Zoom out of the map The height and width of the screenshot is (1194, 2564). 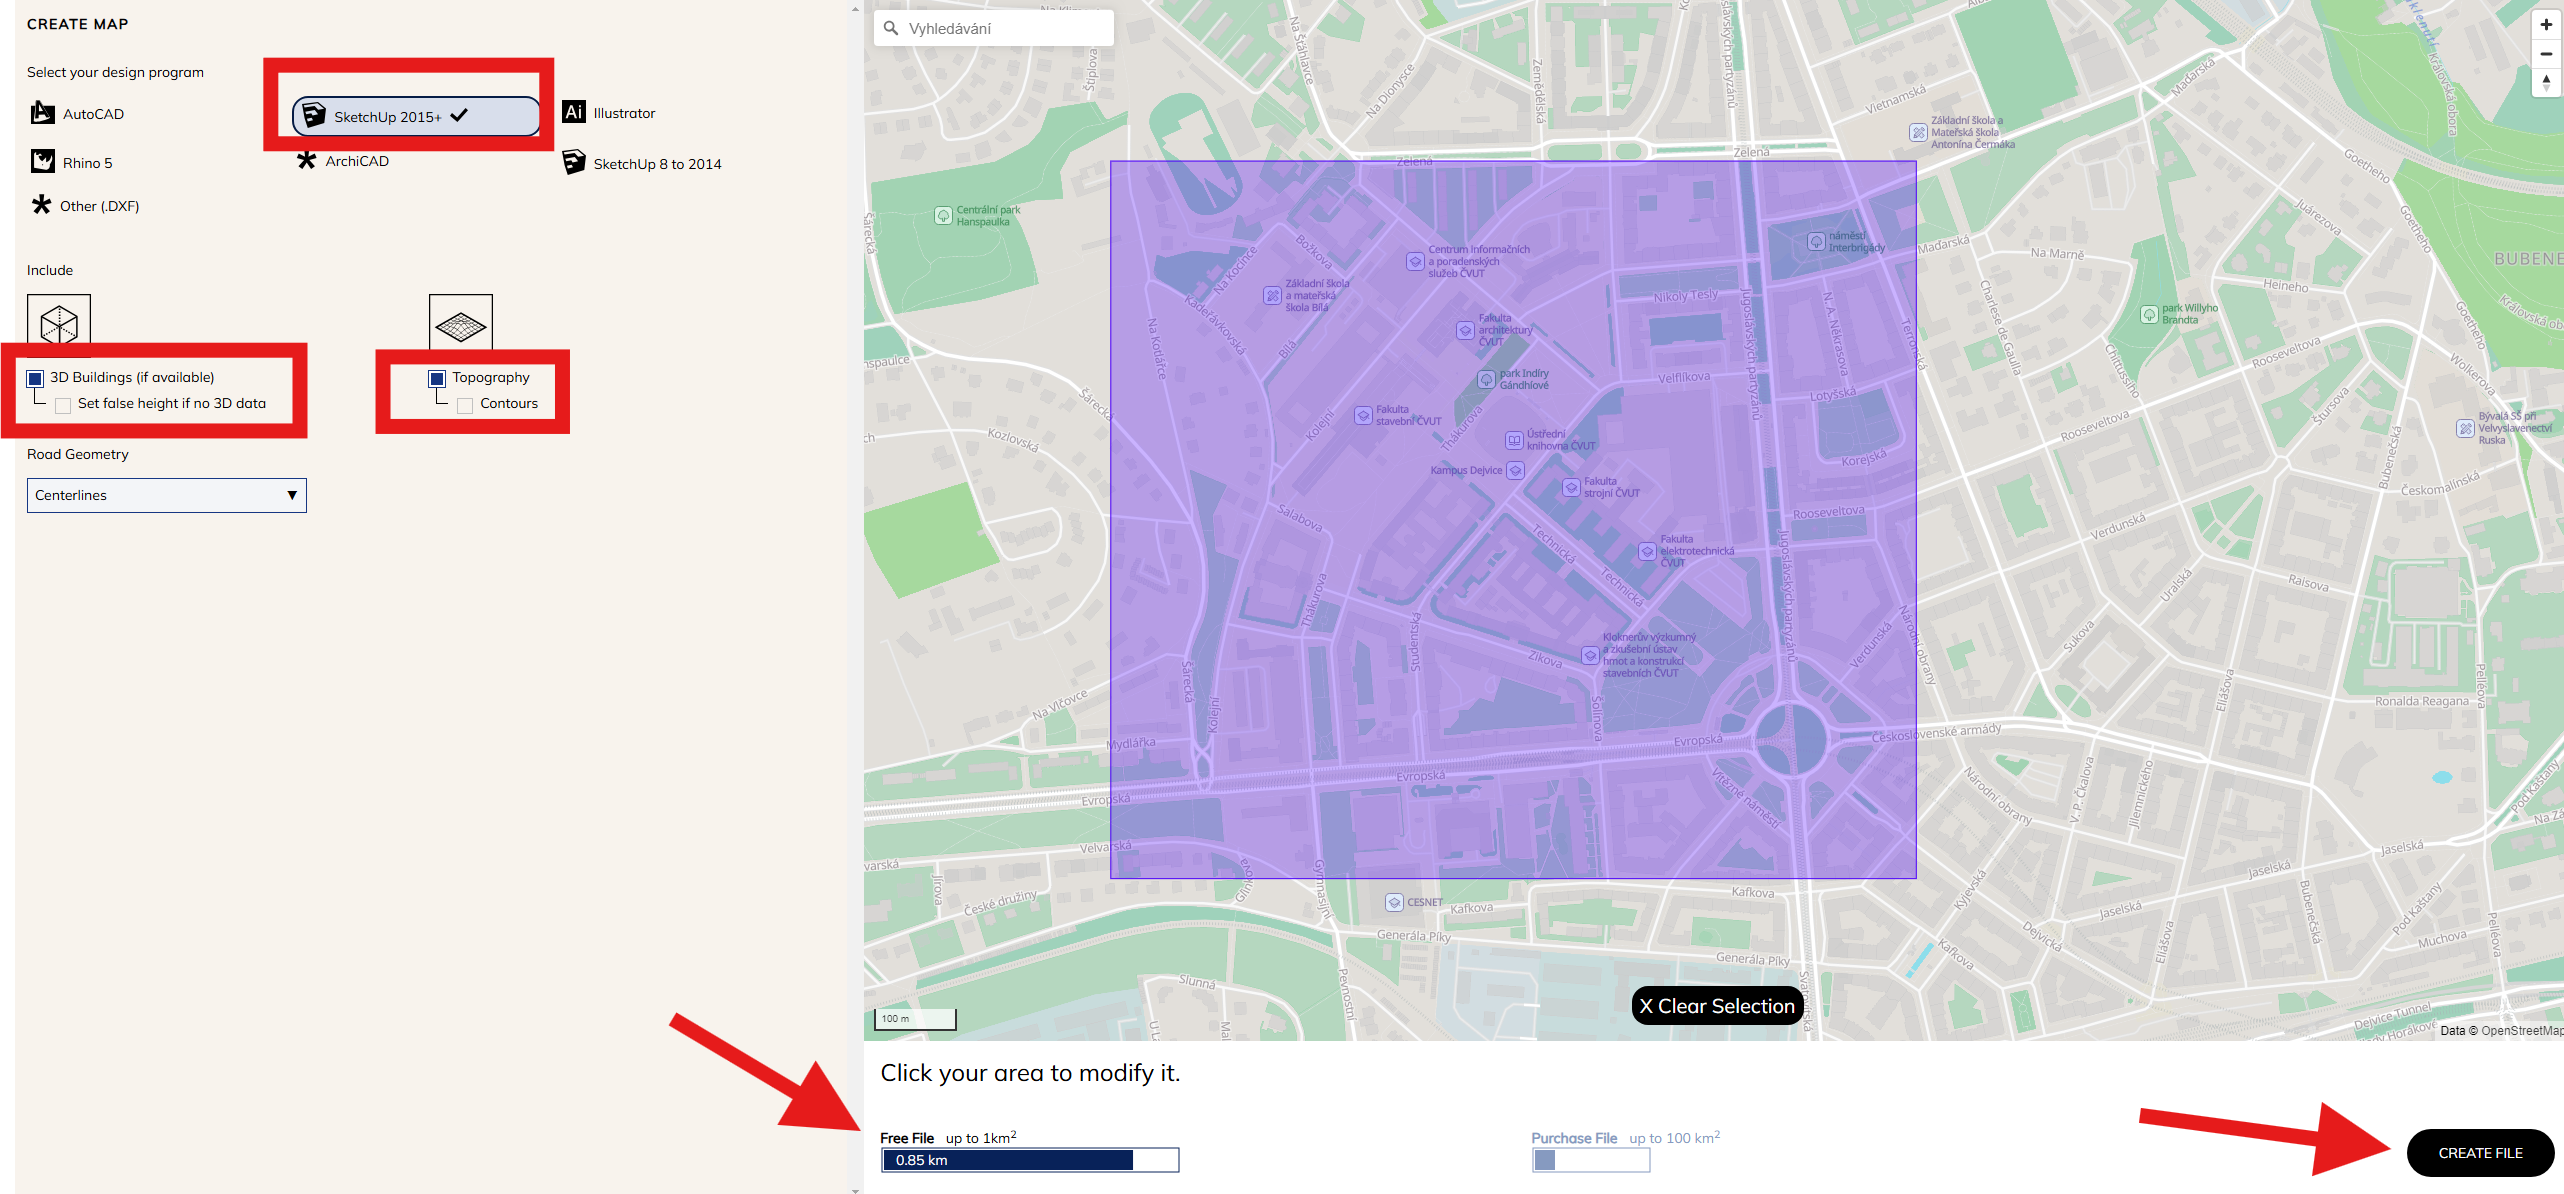[2546, 54]
